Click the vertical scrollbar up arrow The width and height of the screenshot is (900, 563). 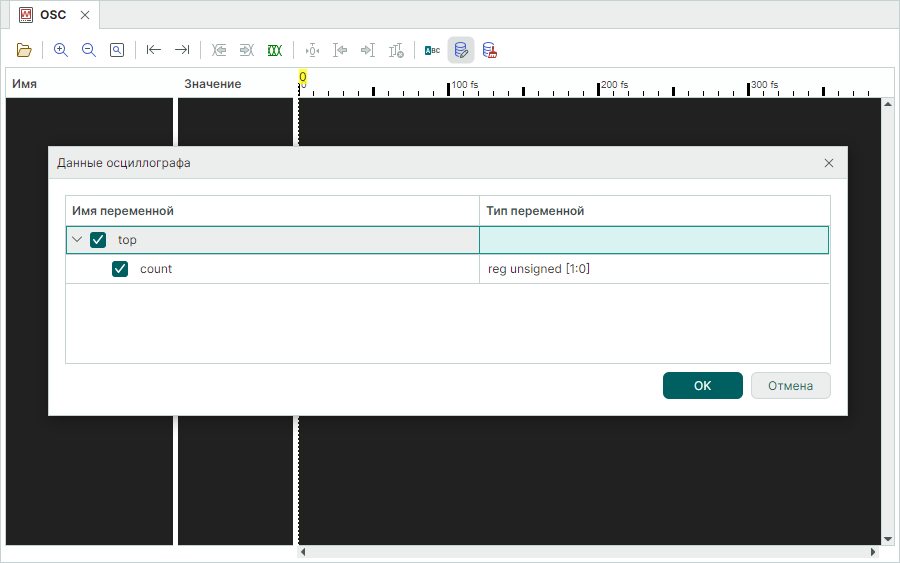(x=888, y=104)
